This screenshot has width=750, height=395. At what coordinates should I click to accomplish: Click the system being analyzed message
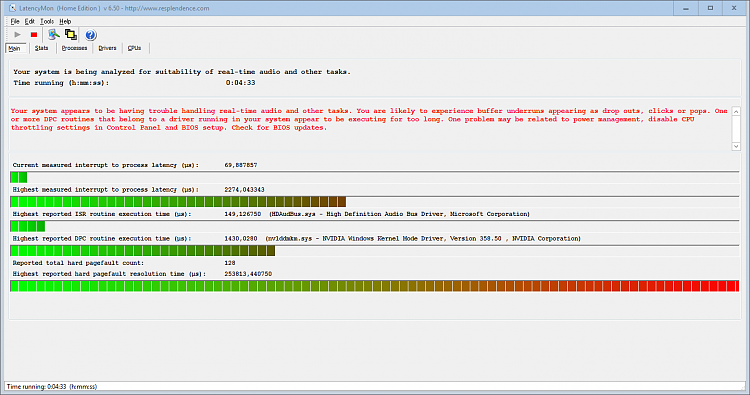click(x=182, y=72)
